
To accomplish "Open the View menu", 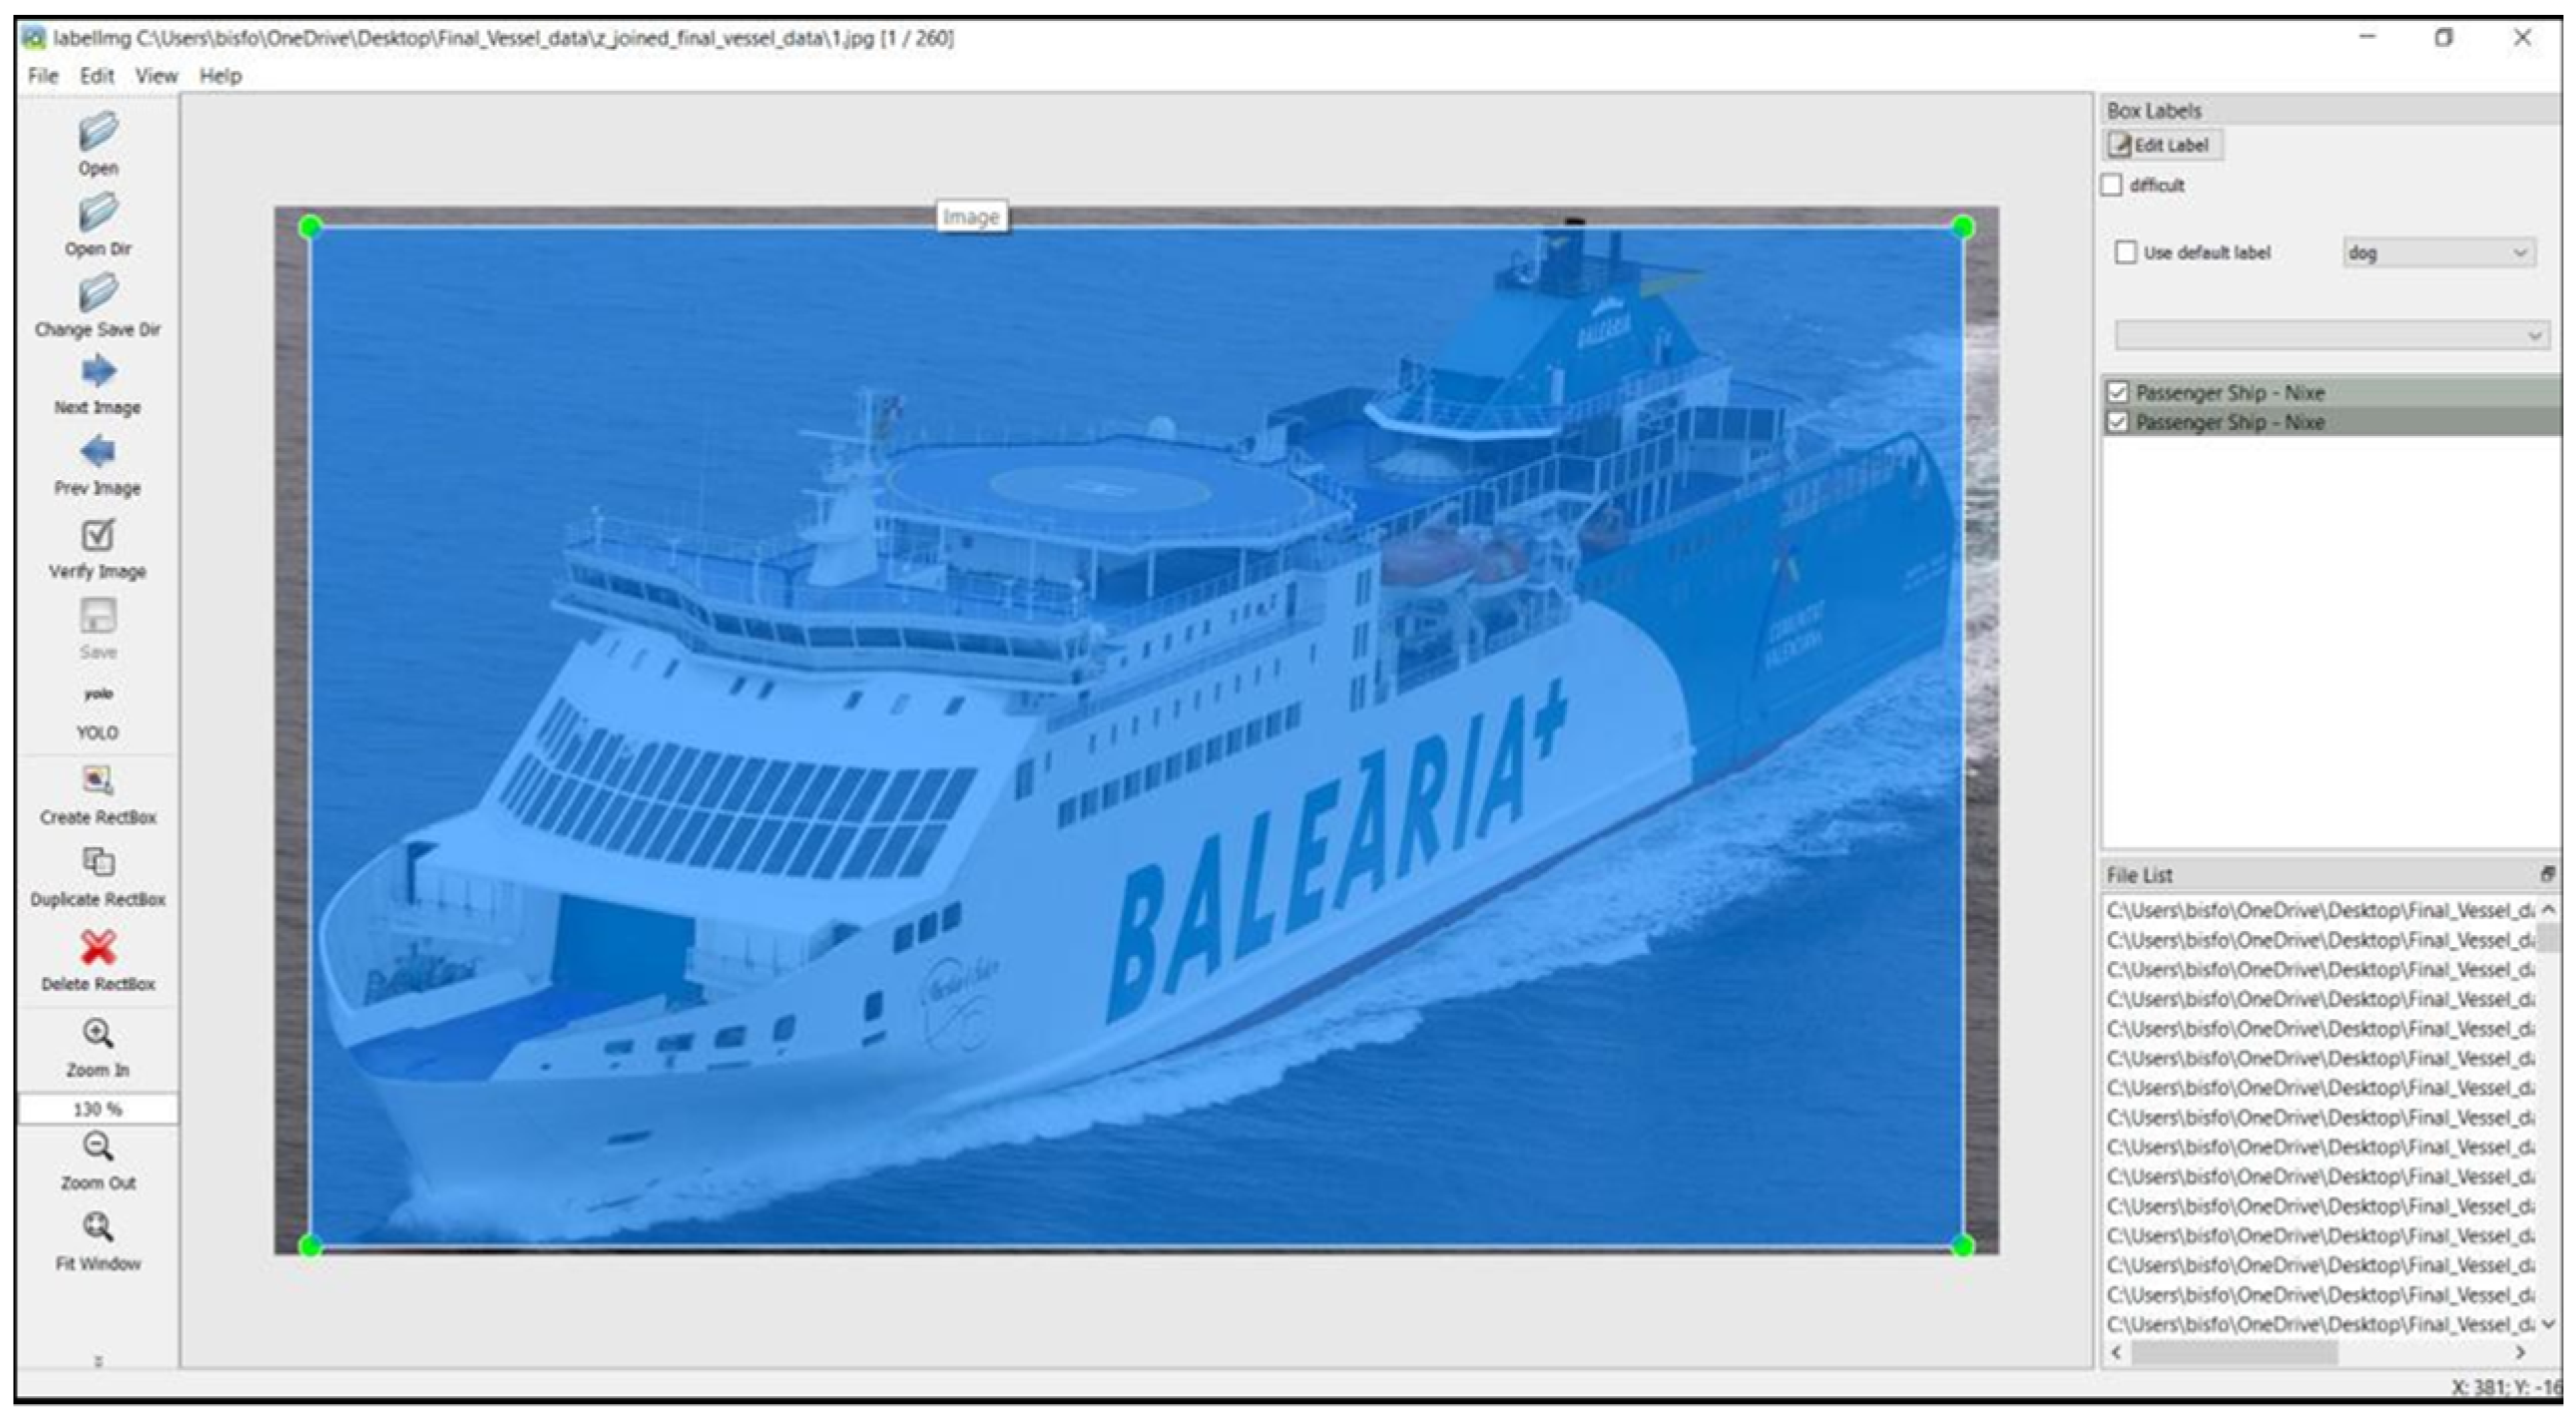I will 156,76.
